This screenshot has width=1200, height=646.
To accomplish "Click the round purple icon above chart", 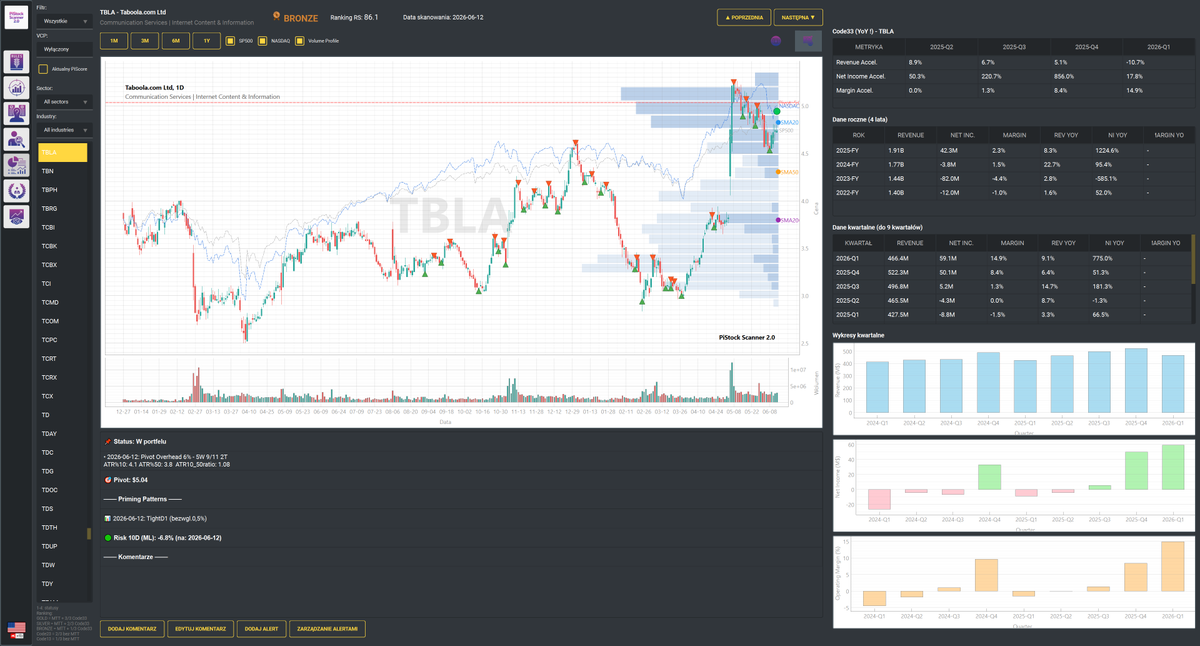I will click(776, 41).
